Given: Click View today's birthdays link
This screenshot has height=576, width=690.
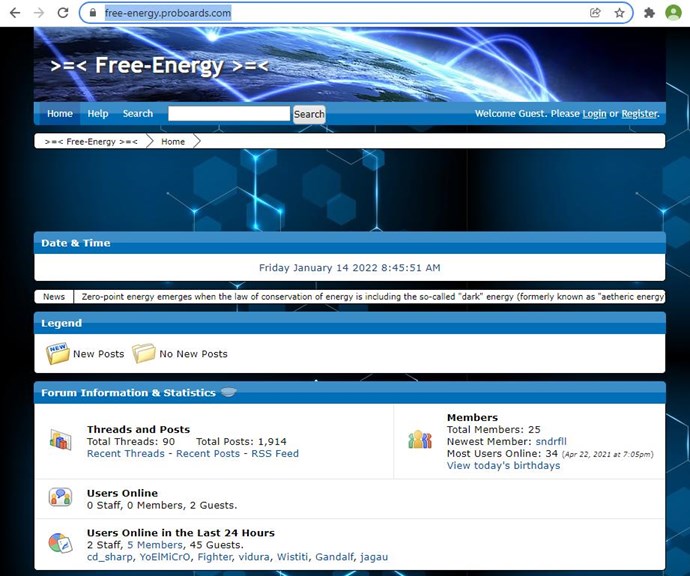Looking at the screenshot, I should coord(503,466).
